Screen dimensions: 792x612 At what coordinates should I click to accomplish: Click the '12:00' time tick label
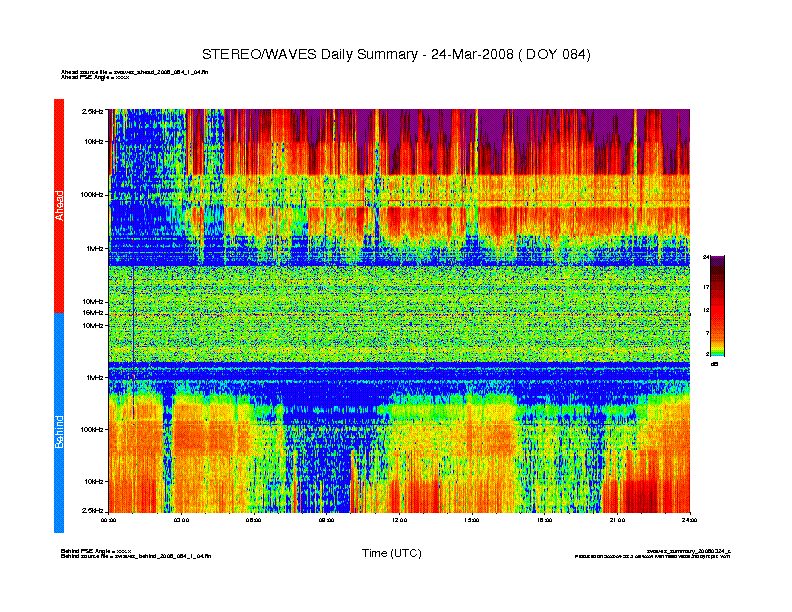(399, 520)
